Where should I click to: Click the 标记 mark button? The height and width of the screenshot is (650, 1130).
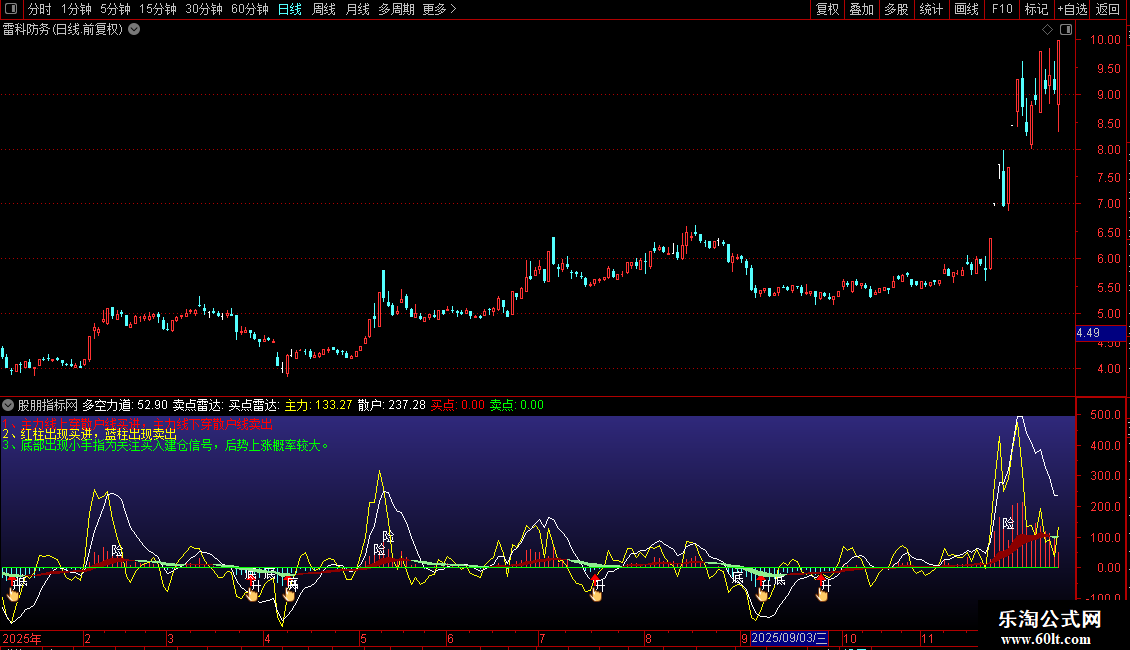click(1036, 9)
